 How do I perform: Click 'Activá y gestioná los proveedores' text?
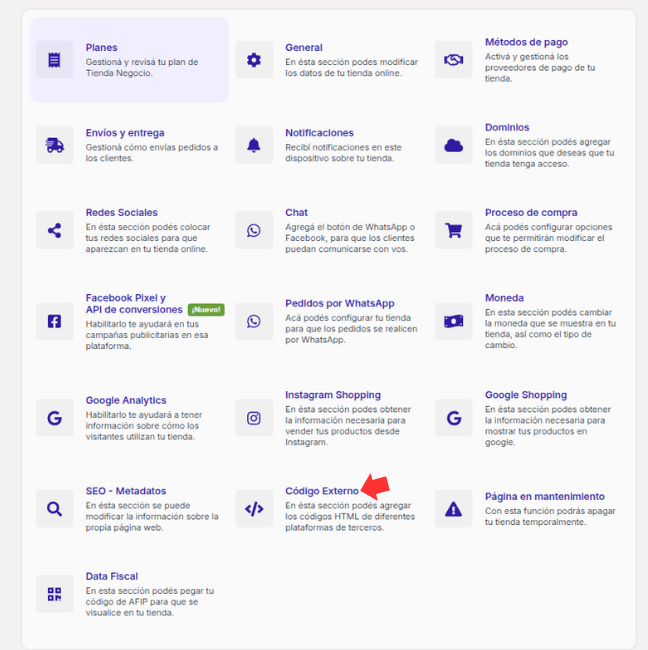click(540, 68)
